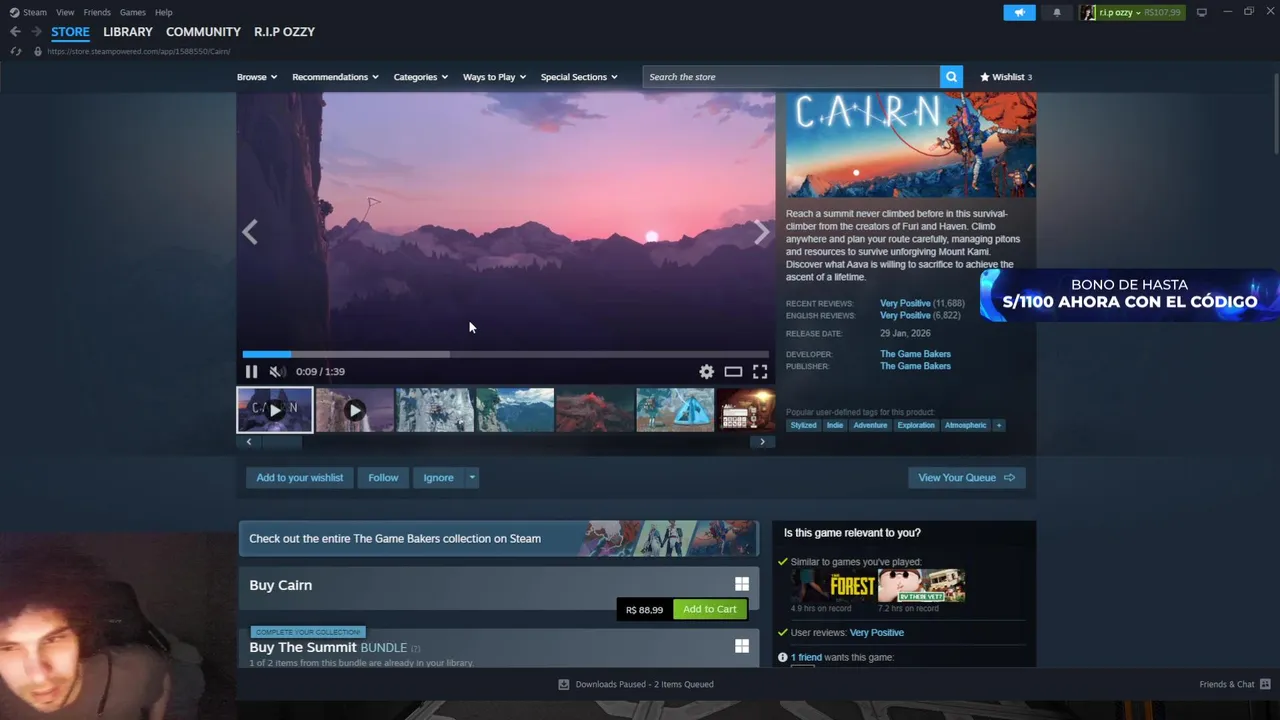Pause the Cairn trailer video
This screenshot has height=720, width=1280.
pos(251,371)
